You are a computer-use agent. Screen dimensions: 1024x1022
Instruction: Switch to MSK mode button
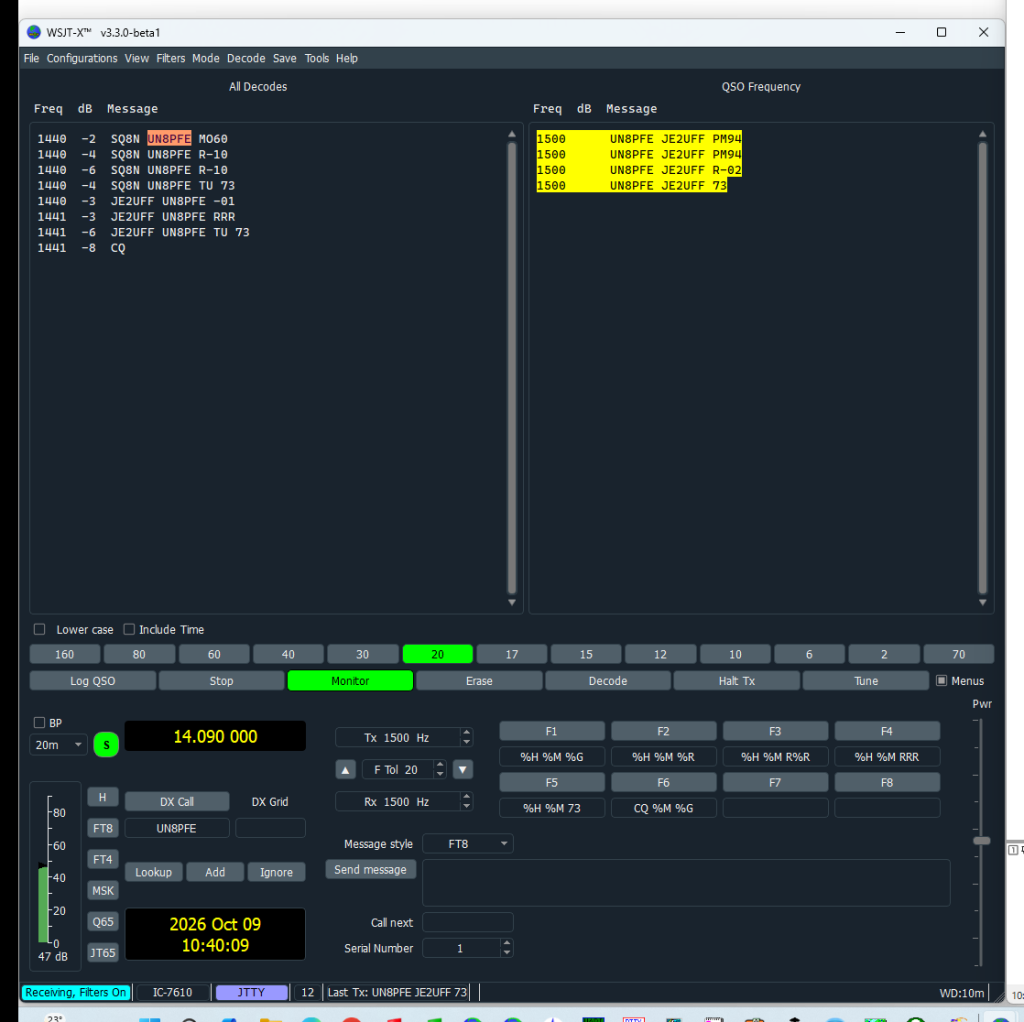(103, 890)
